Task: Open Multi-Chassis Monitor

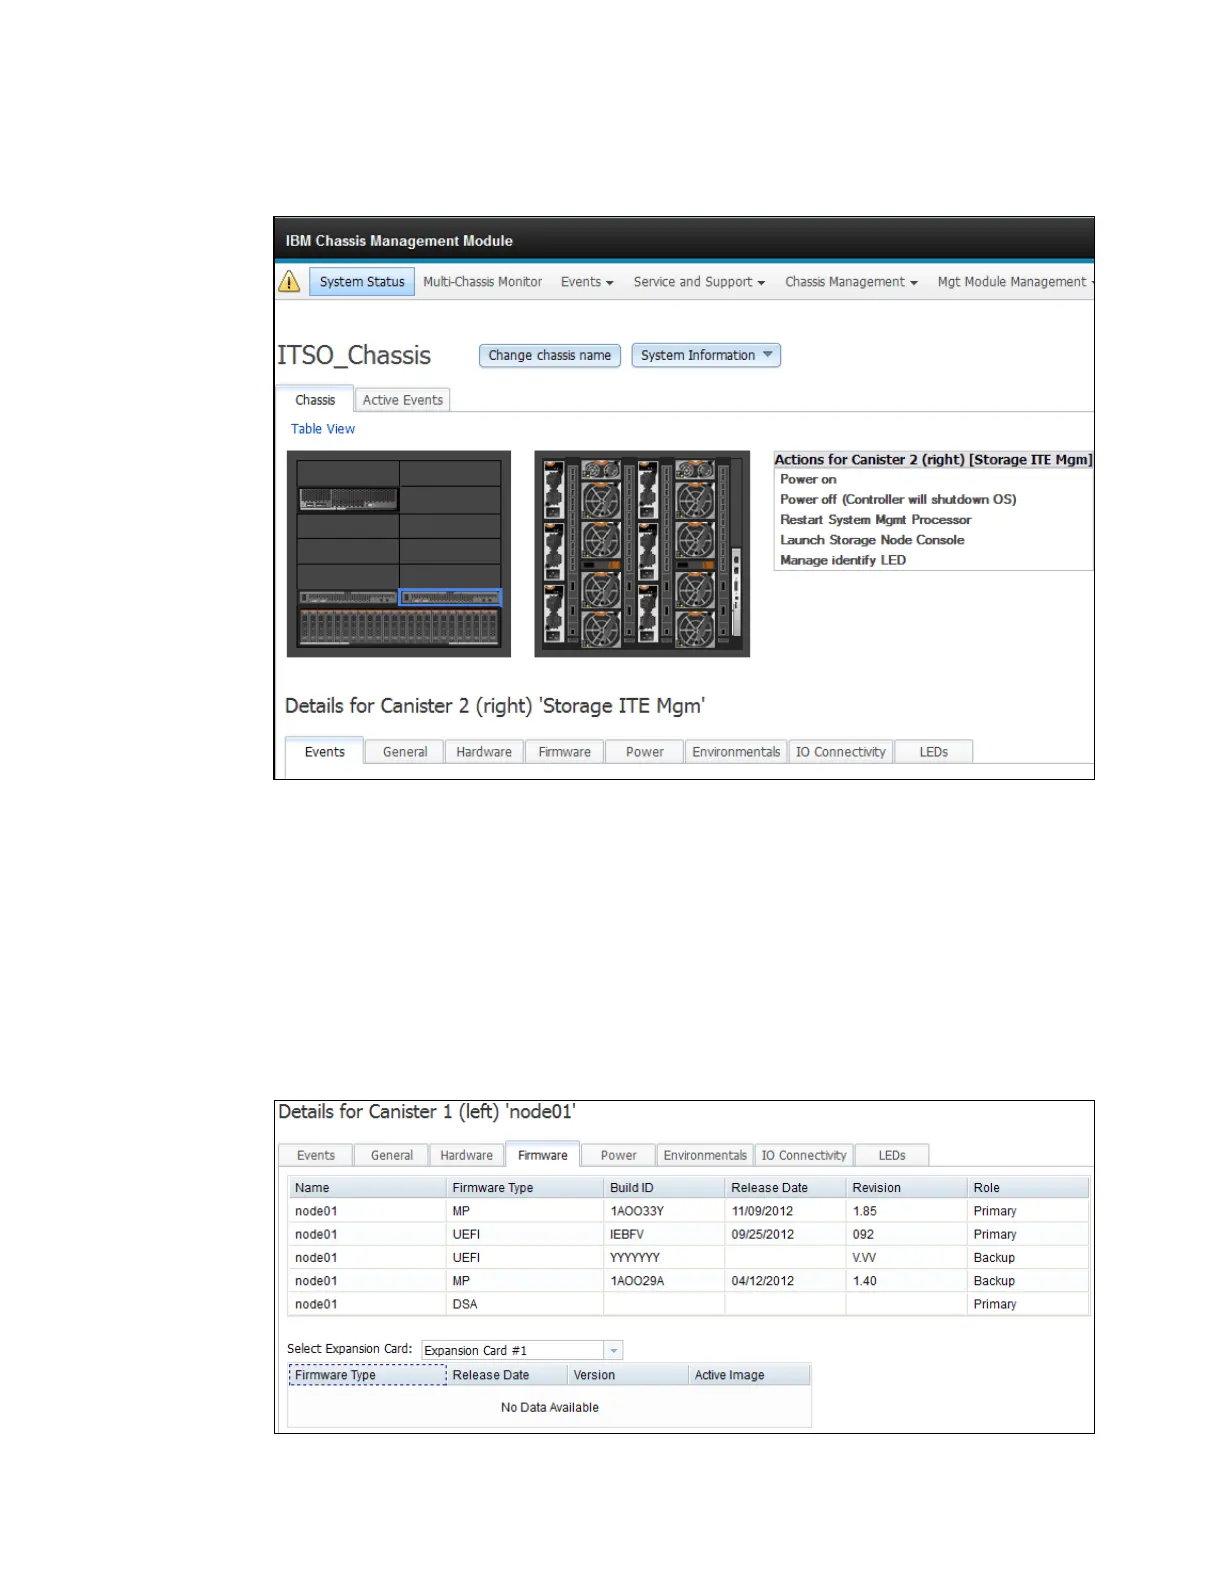Action: pyautogui.click(x=482, y=282)
